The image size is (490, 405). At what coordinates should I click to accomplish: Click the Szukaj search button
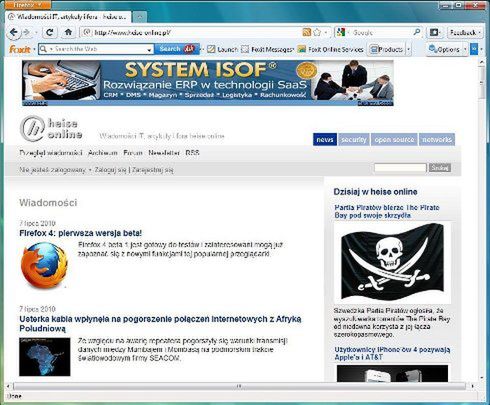click(440, 168)
